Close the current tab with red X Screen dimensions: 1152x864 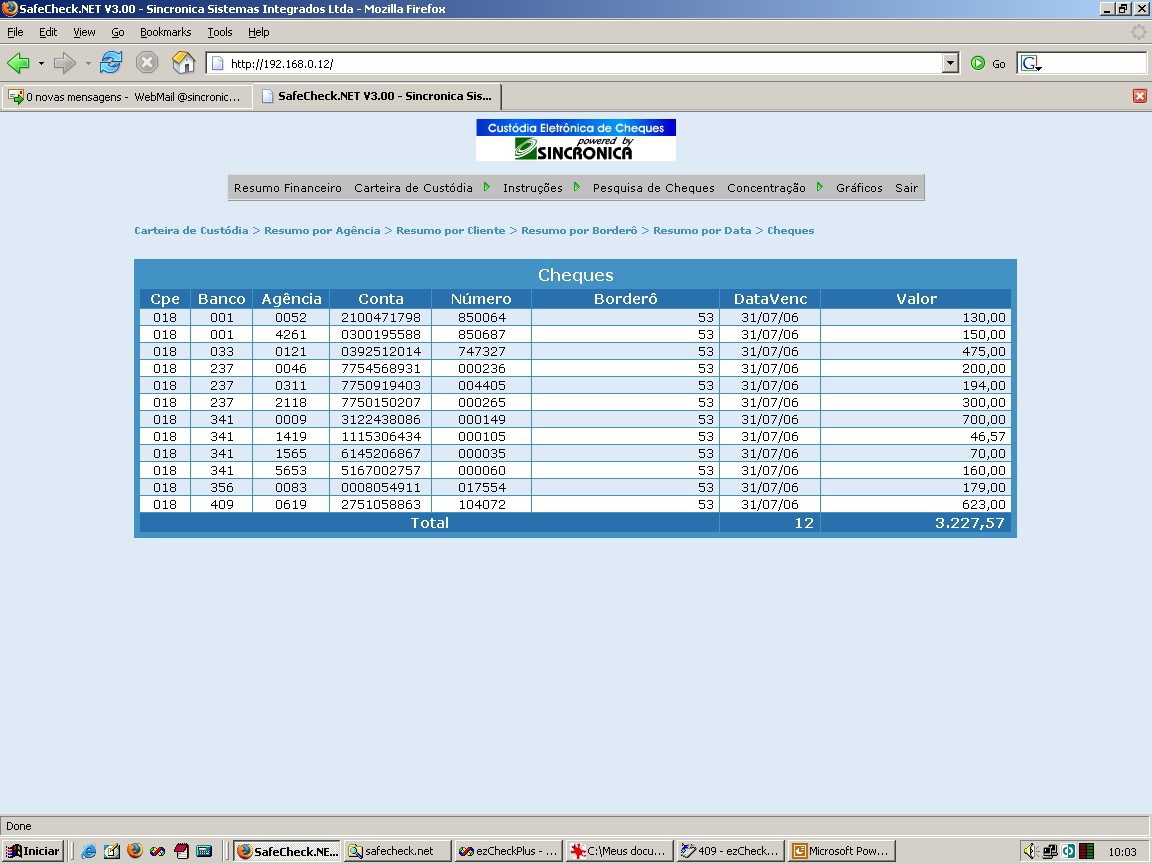coord(1140,96)
